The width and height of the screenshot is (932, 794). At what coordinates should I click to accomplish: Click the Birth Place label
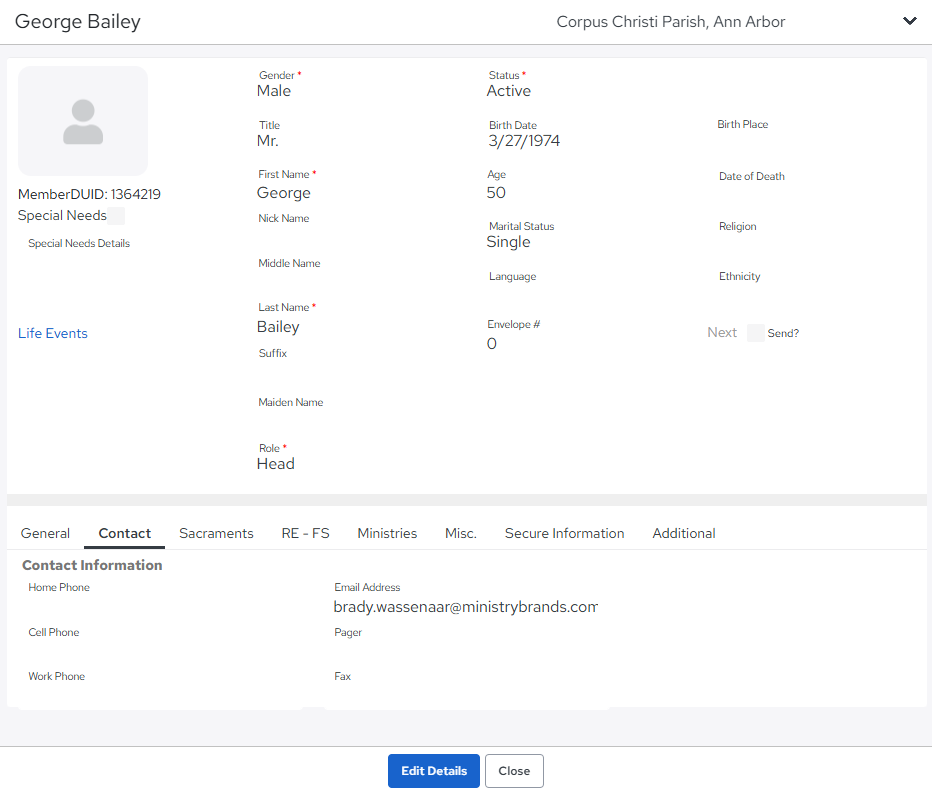pyautogui.click(x=742, y=124)
